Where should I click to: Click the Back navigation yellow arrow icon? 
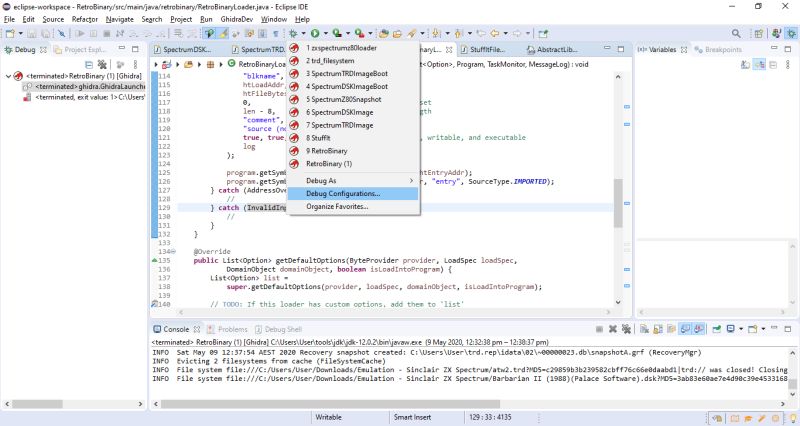[494, 33]
